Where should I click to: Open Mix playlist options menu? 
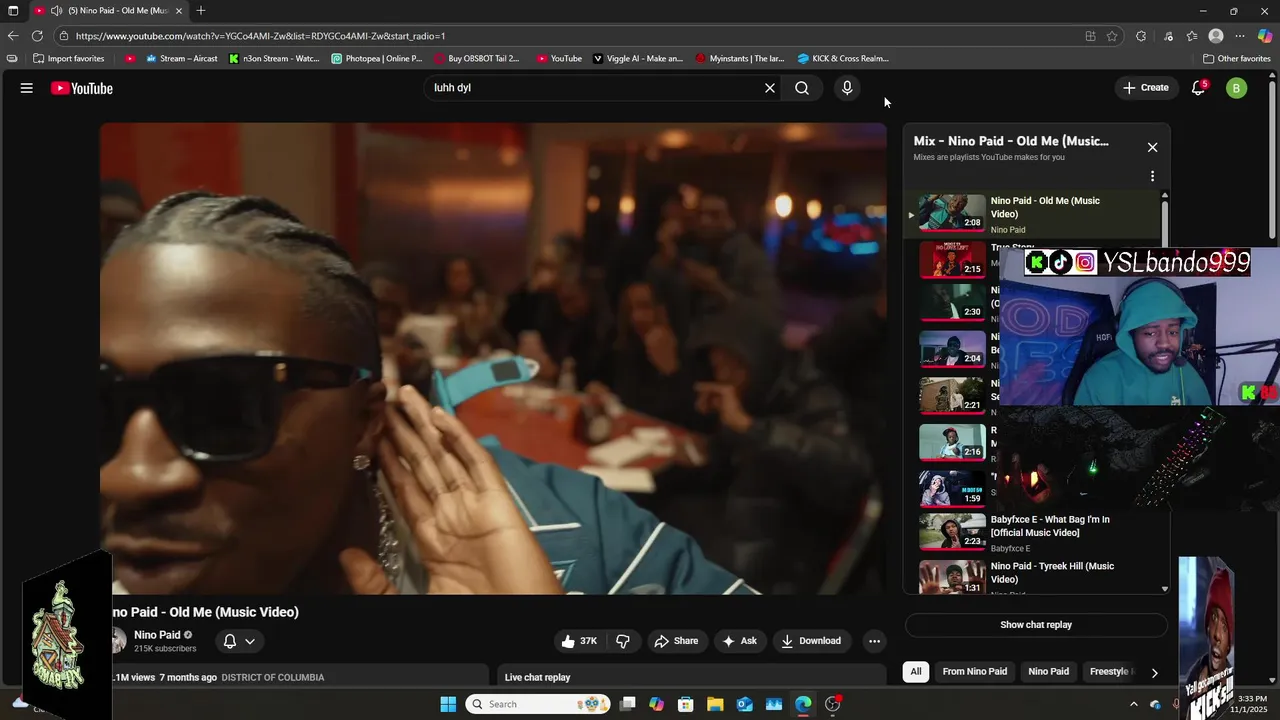pyautogui.click(x=1152, y=176)
